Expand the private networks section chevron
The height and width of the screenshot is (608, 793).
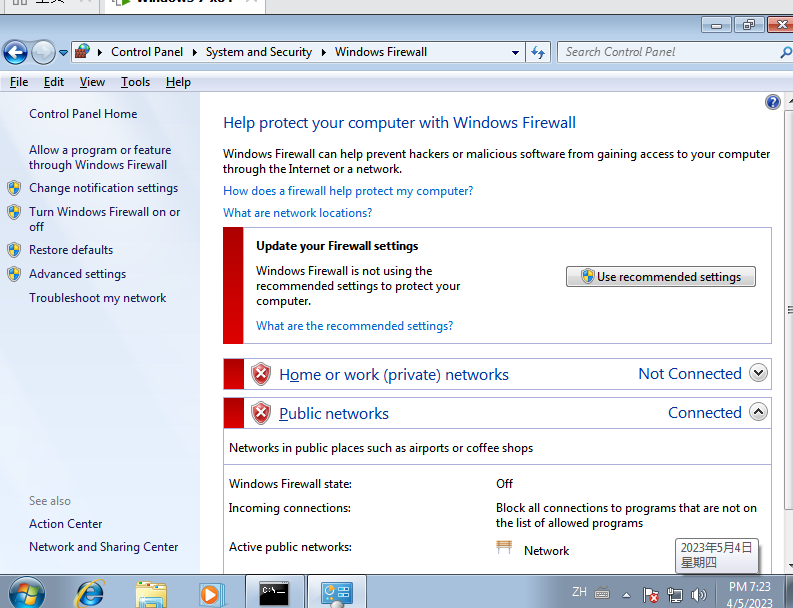pos(758,373)
